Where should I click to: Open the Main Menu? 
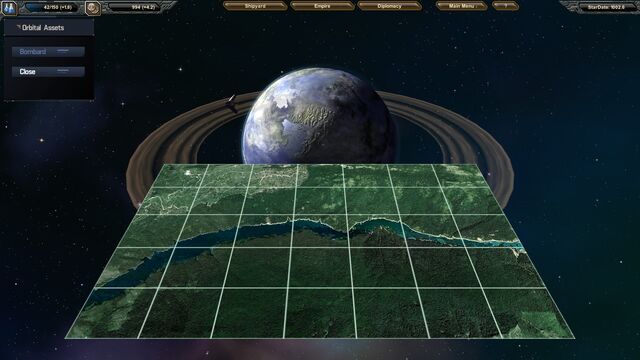coord(461,6)
